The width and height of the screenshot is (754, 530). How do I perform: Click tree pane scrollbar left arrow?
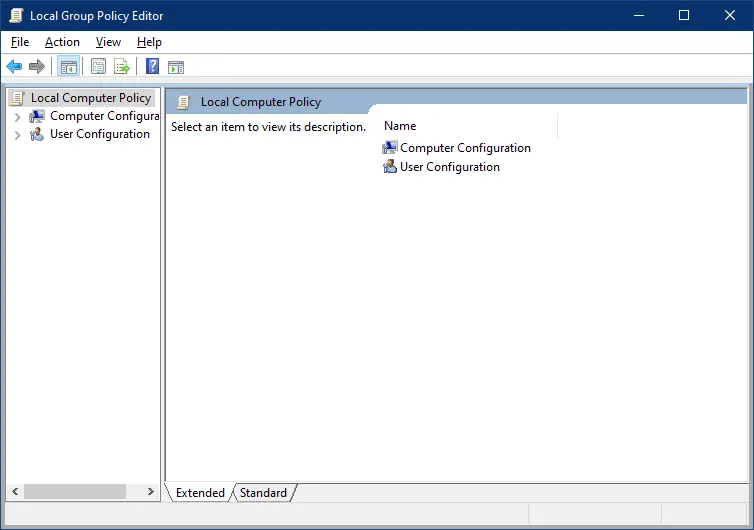(x=15, y=492)
